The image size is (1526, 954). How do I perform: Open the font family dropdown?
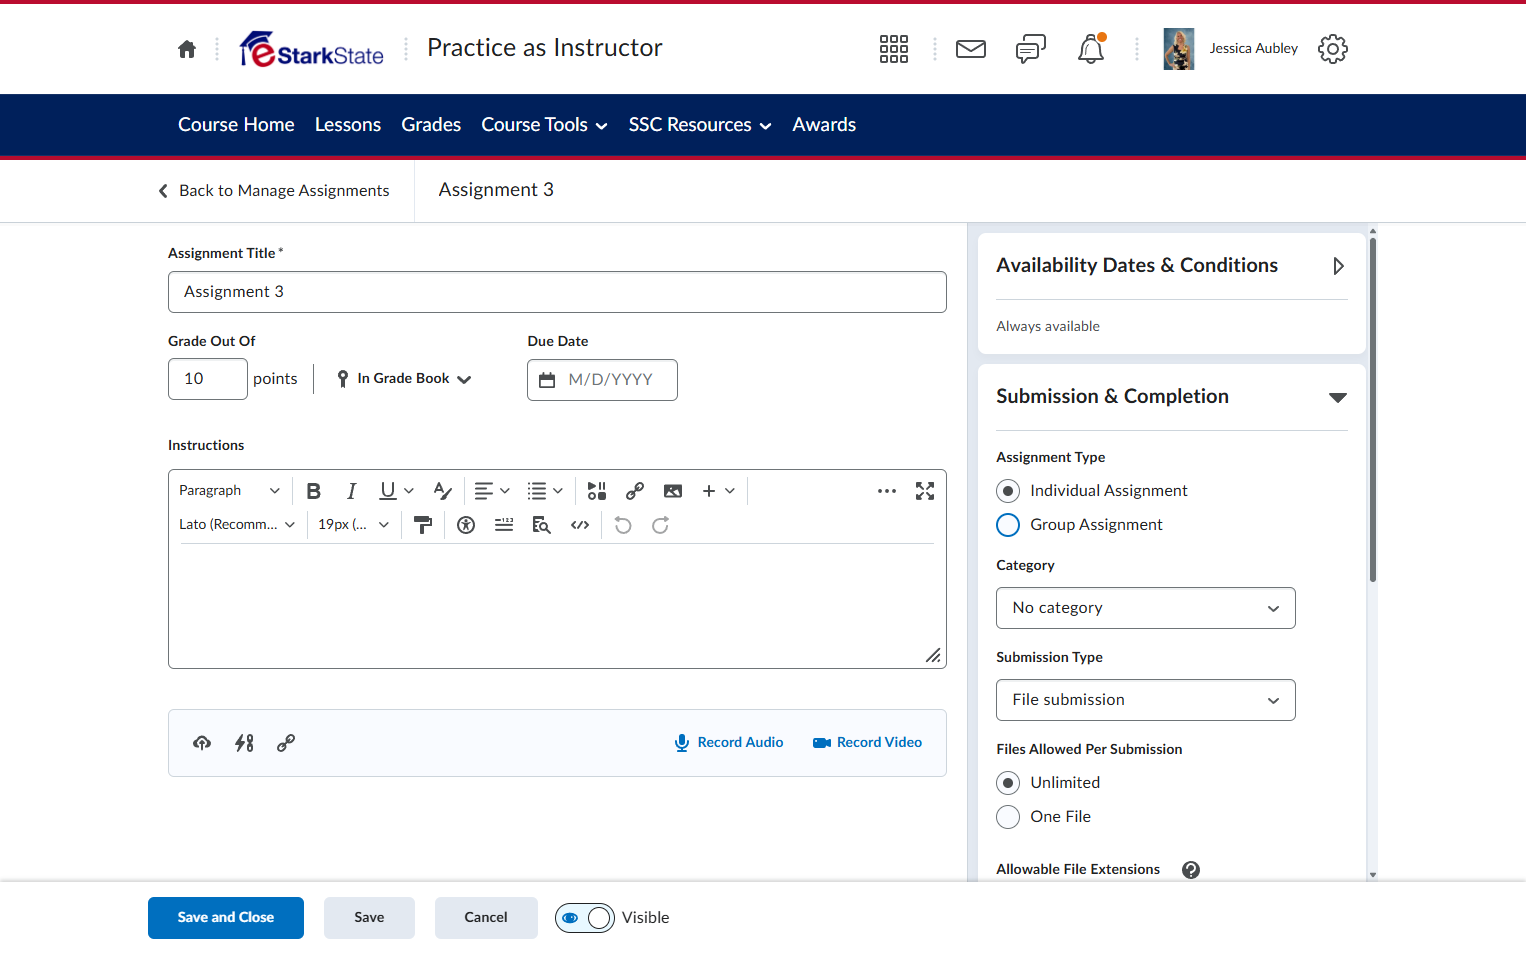[237, 525]
